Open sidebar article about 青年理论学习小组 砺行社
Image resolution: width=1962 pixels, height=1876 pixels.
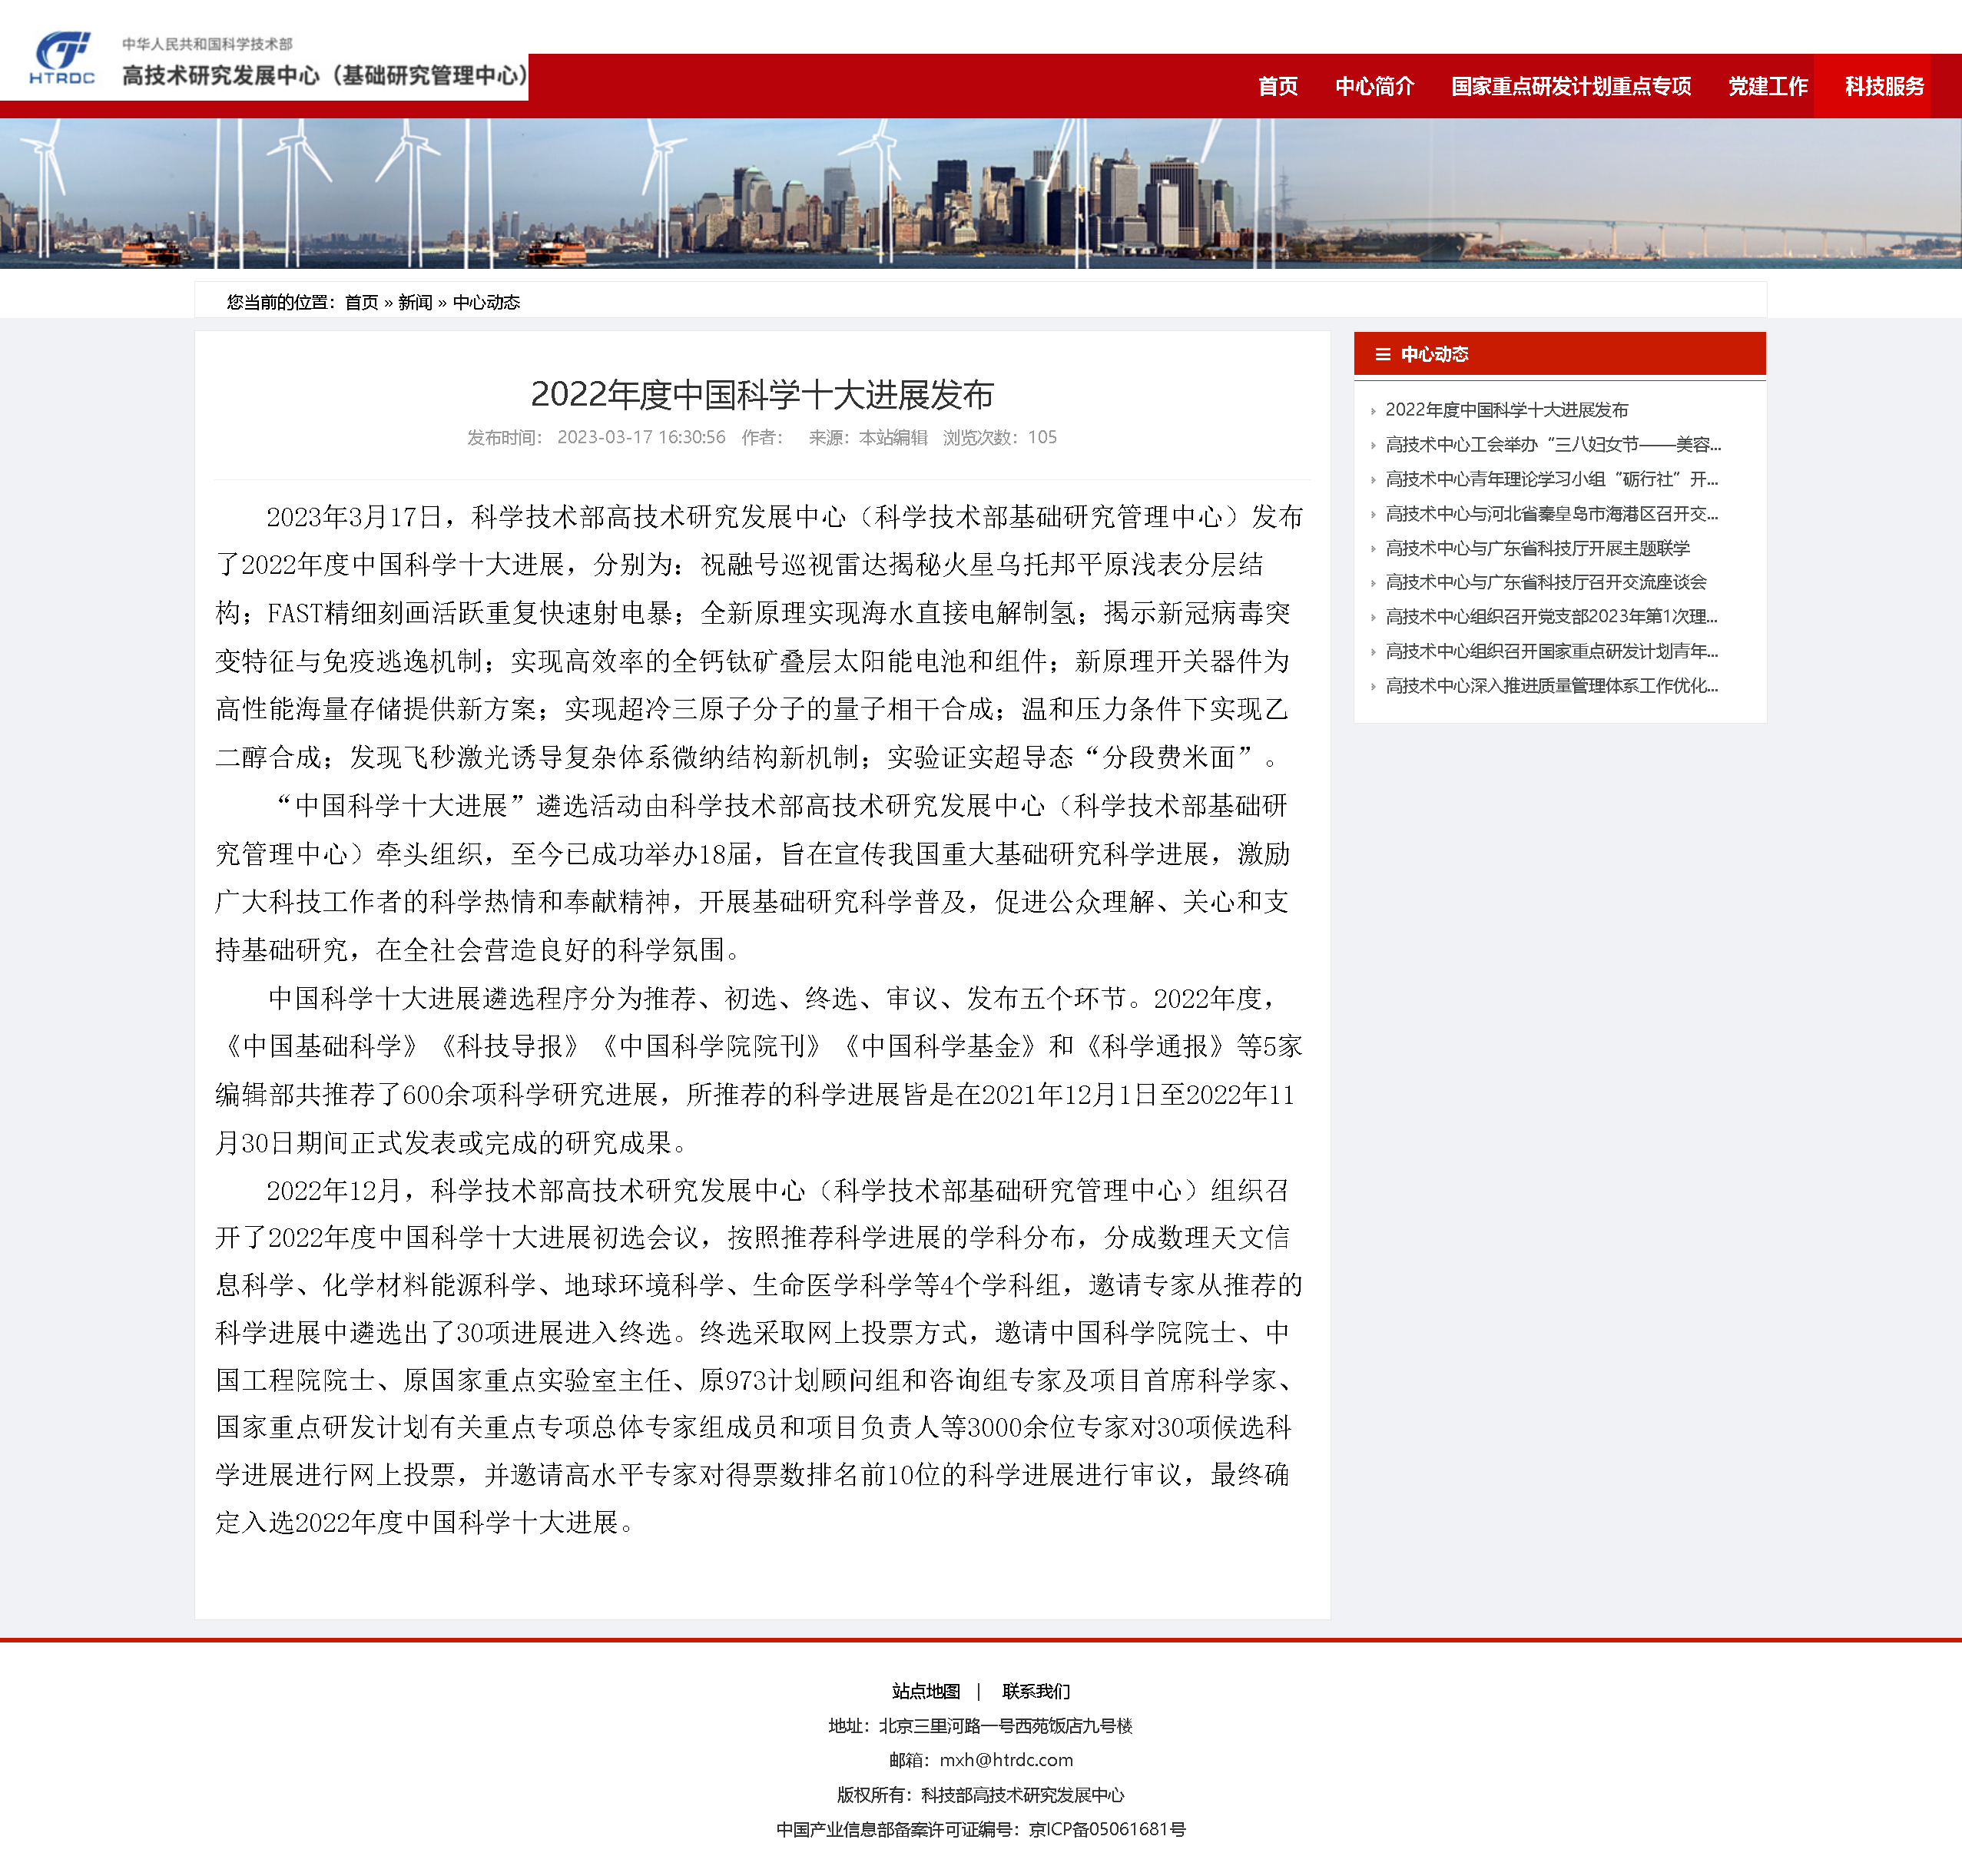[x=1551, y=479]
